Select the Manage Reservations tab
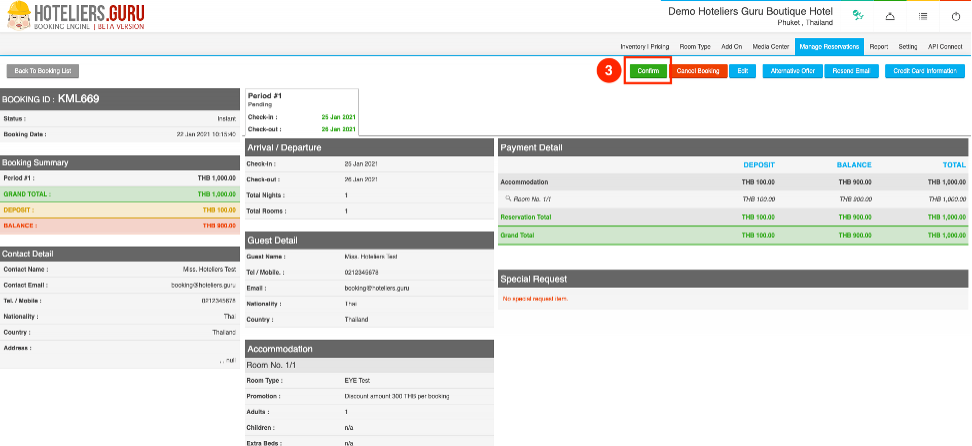This screenshot has width=972, height=446. pos(830,46)
